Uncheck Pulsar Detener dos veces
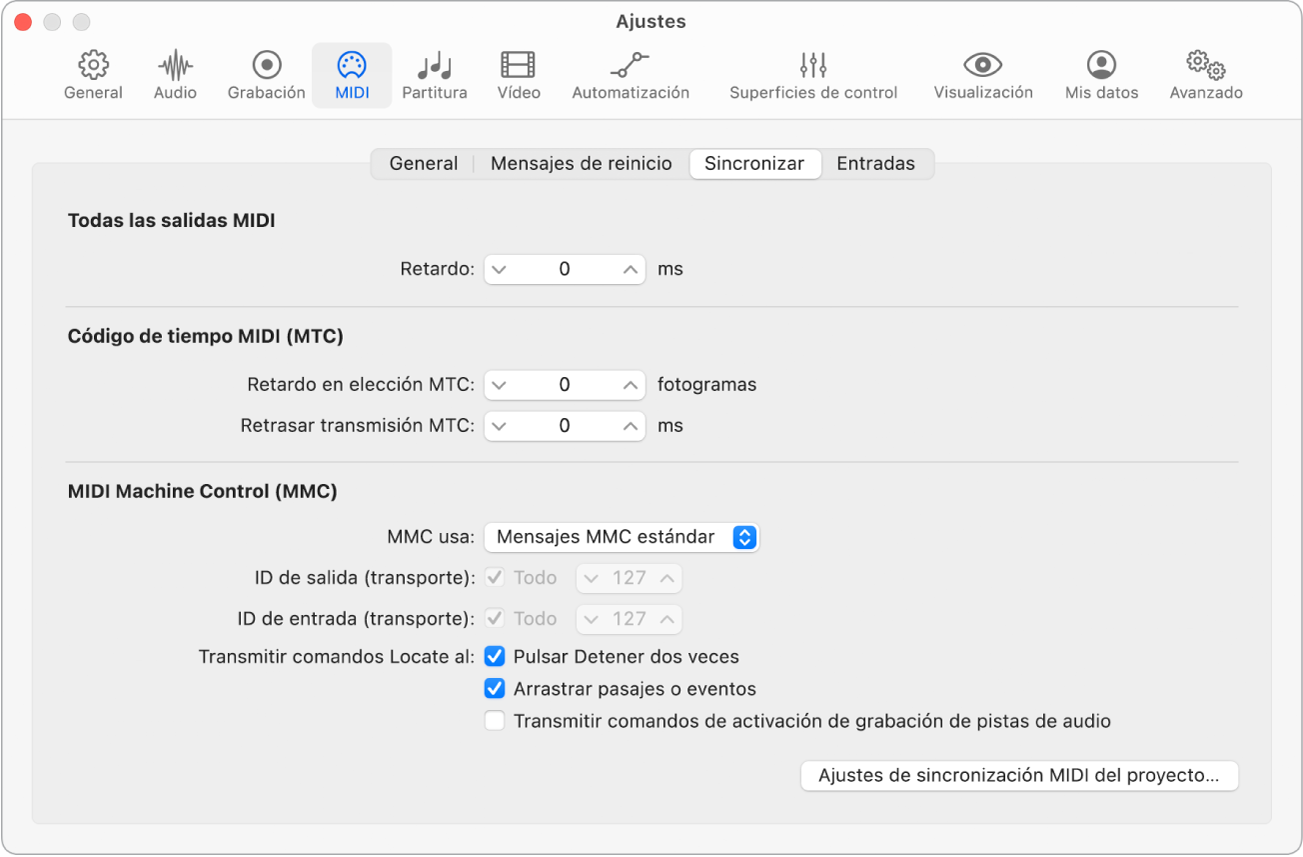This screenshot has height=857, width=1303. coord(495,657)
